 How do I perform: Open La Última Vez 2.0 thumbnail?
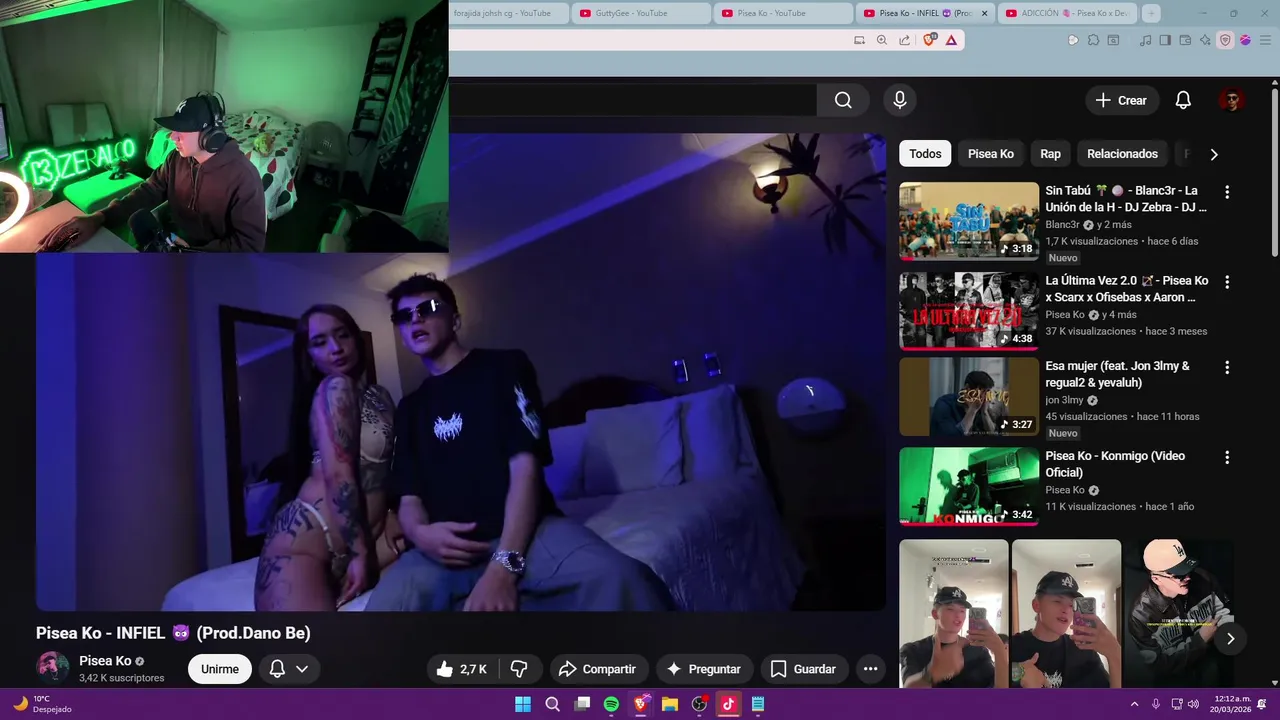coord(969,311)
